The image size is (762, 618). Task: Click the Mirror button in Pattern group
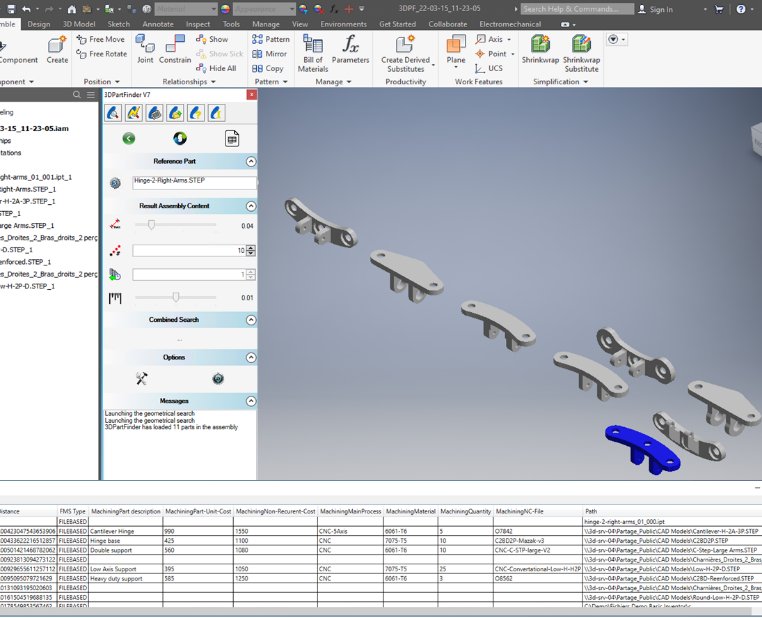coord(269,54)
